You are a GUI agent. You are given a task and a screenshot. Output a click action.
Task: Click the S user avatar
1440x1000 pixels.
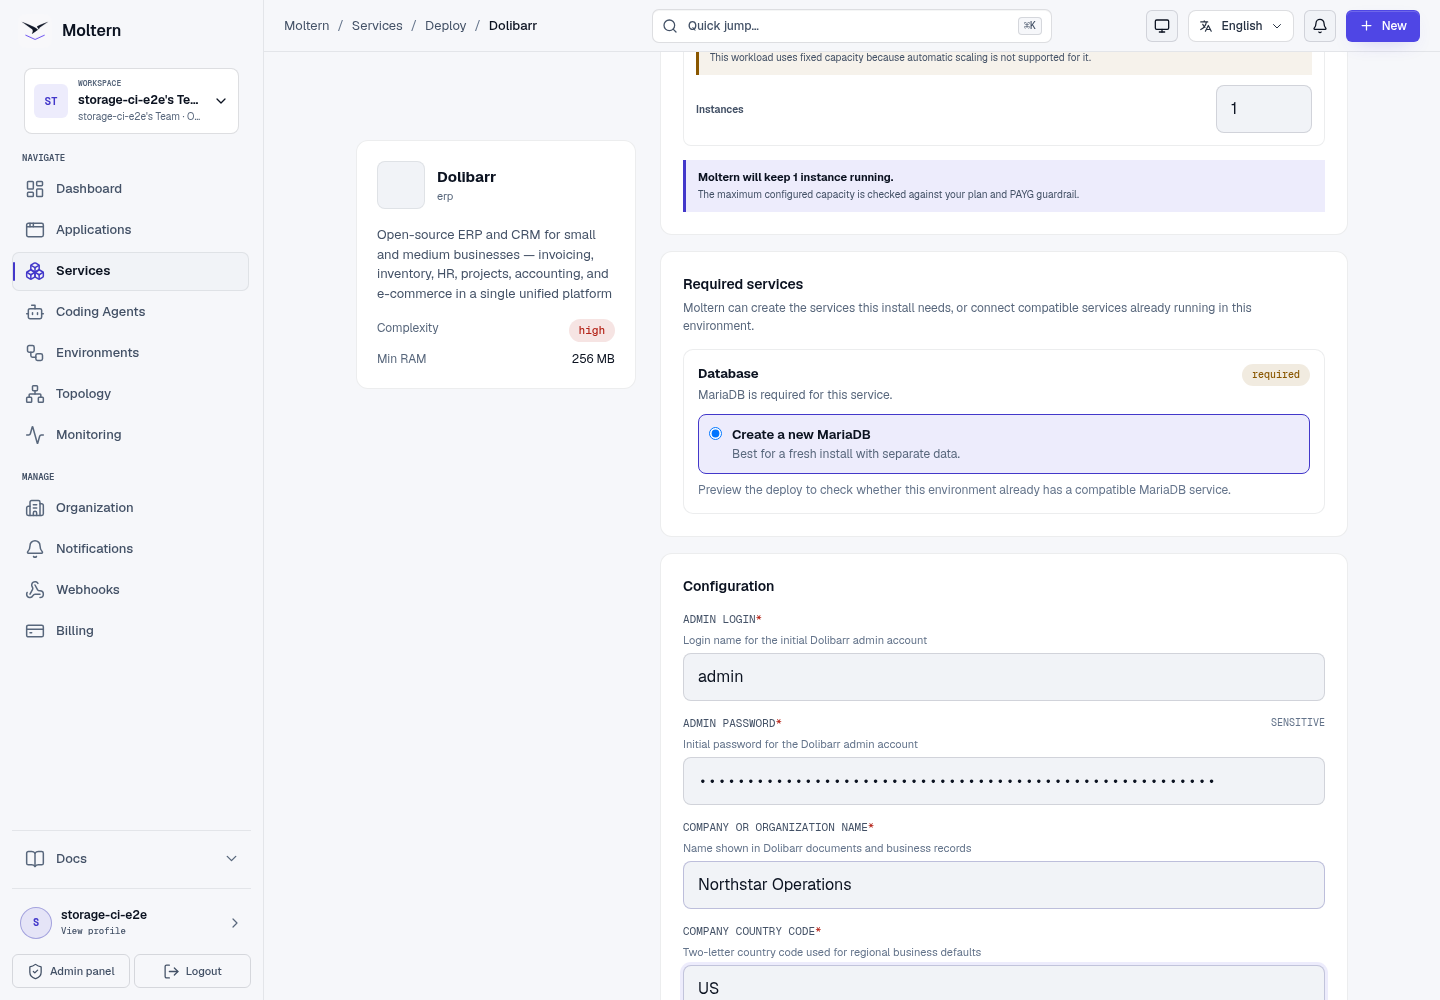pos(36,923)
